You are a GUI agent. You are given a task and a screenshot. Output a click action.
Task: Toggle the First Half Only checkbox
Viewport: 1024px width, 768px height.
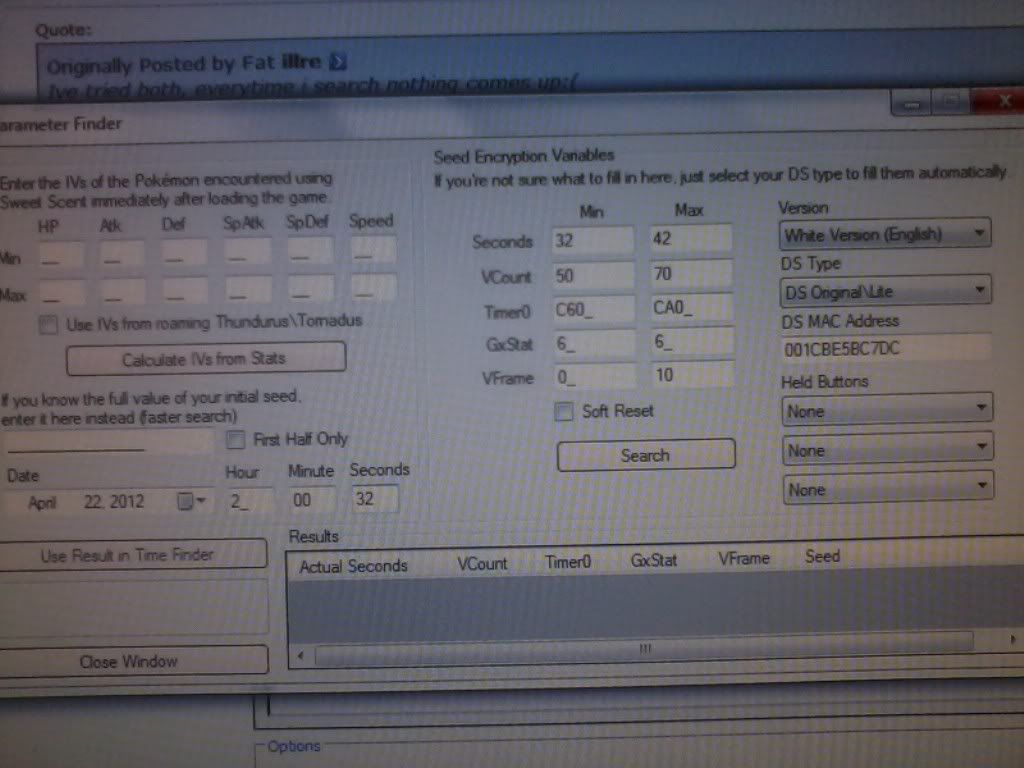236,440
